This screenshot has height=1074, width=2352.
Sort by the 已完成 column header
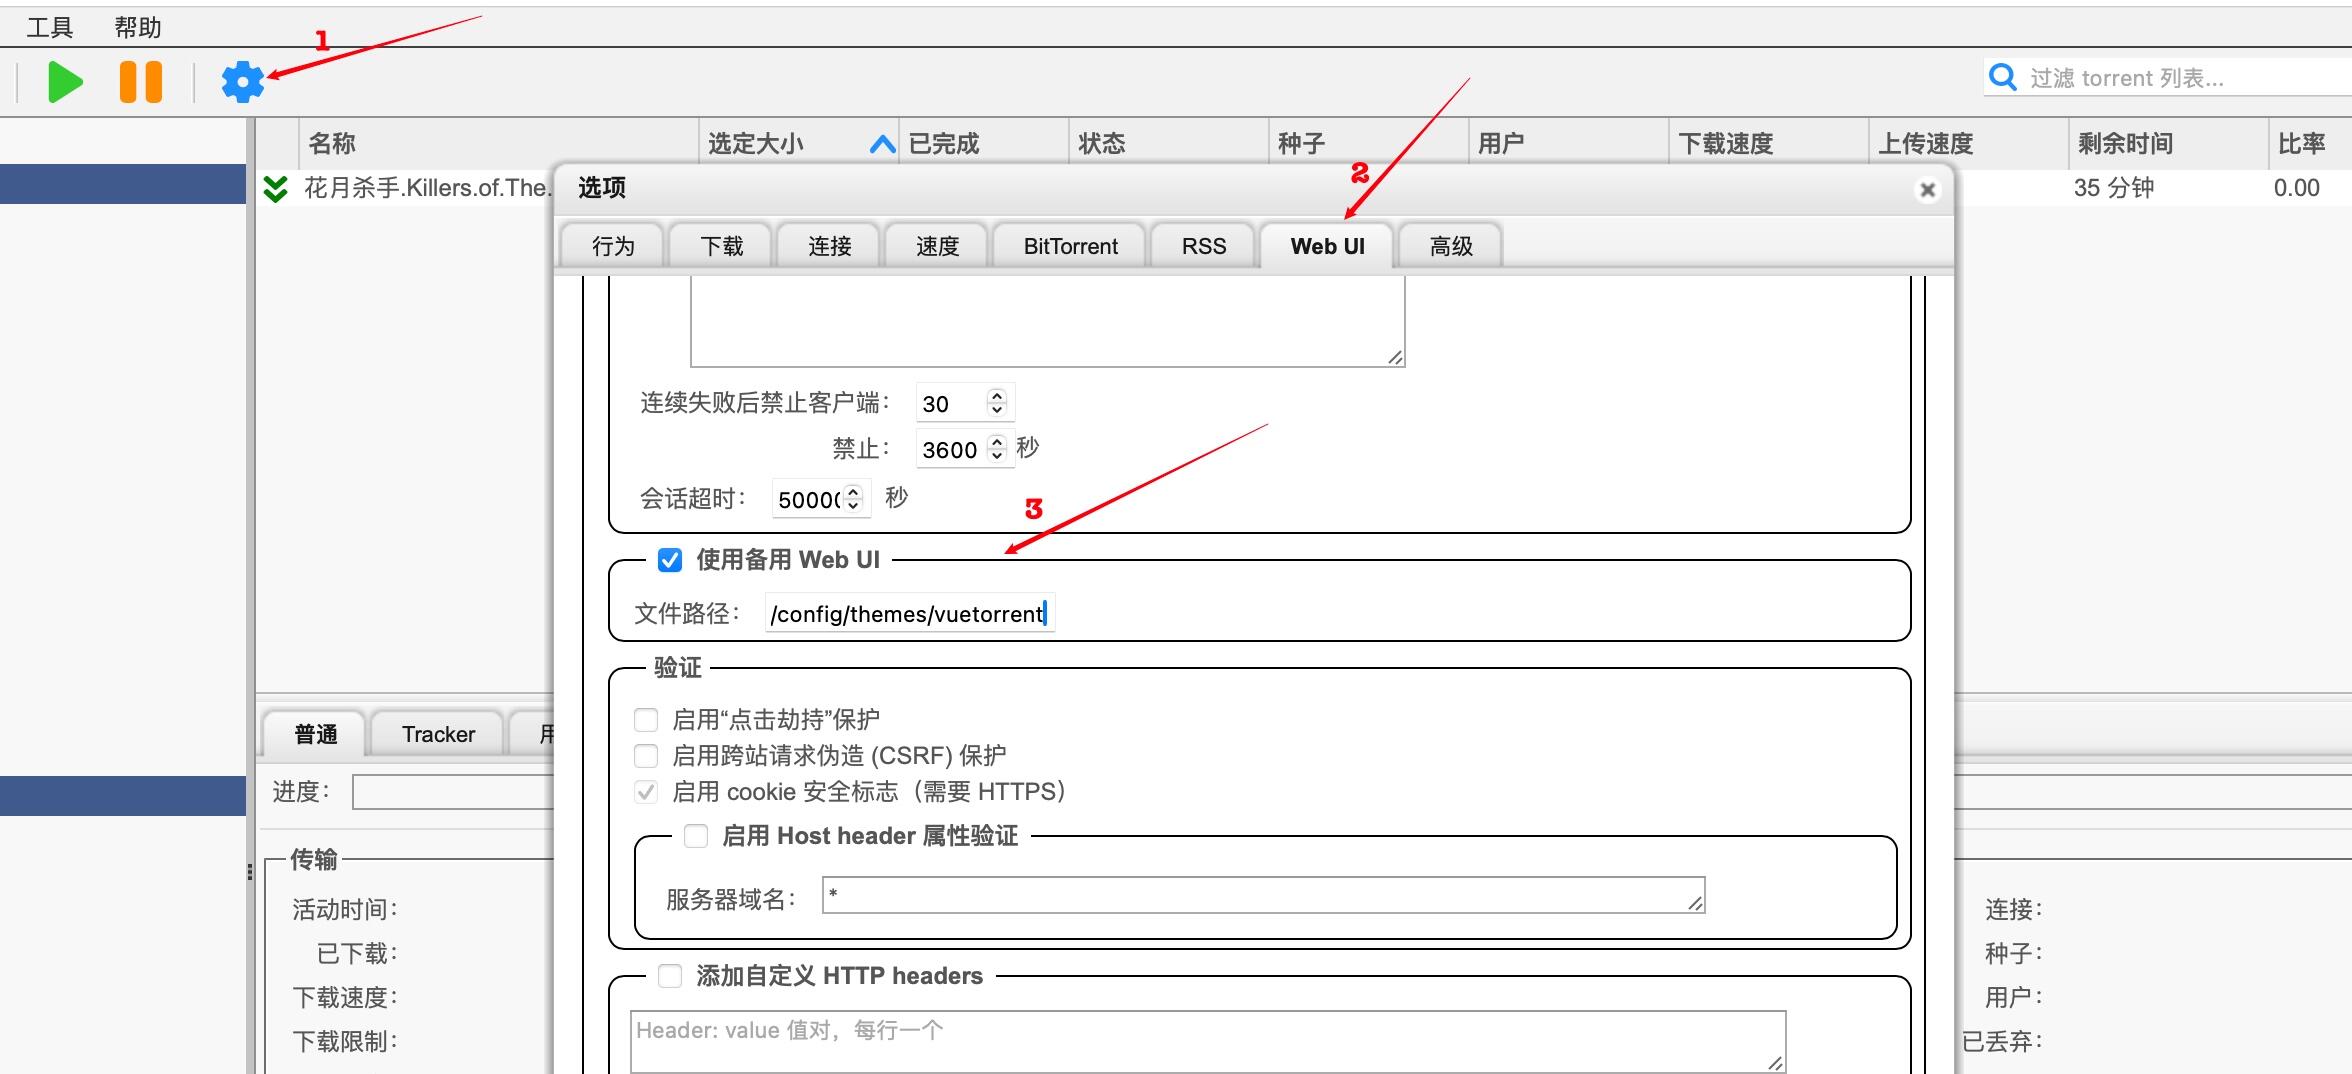tap(983, 143)
